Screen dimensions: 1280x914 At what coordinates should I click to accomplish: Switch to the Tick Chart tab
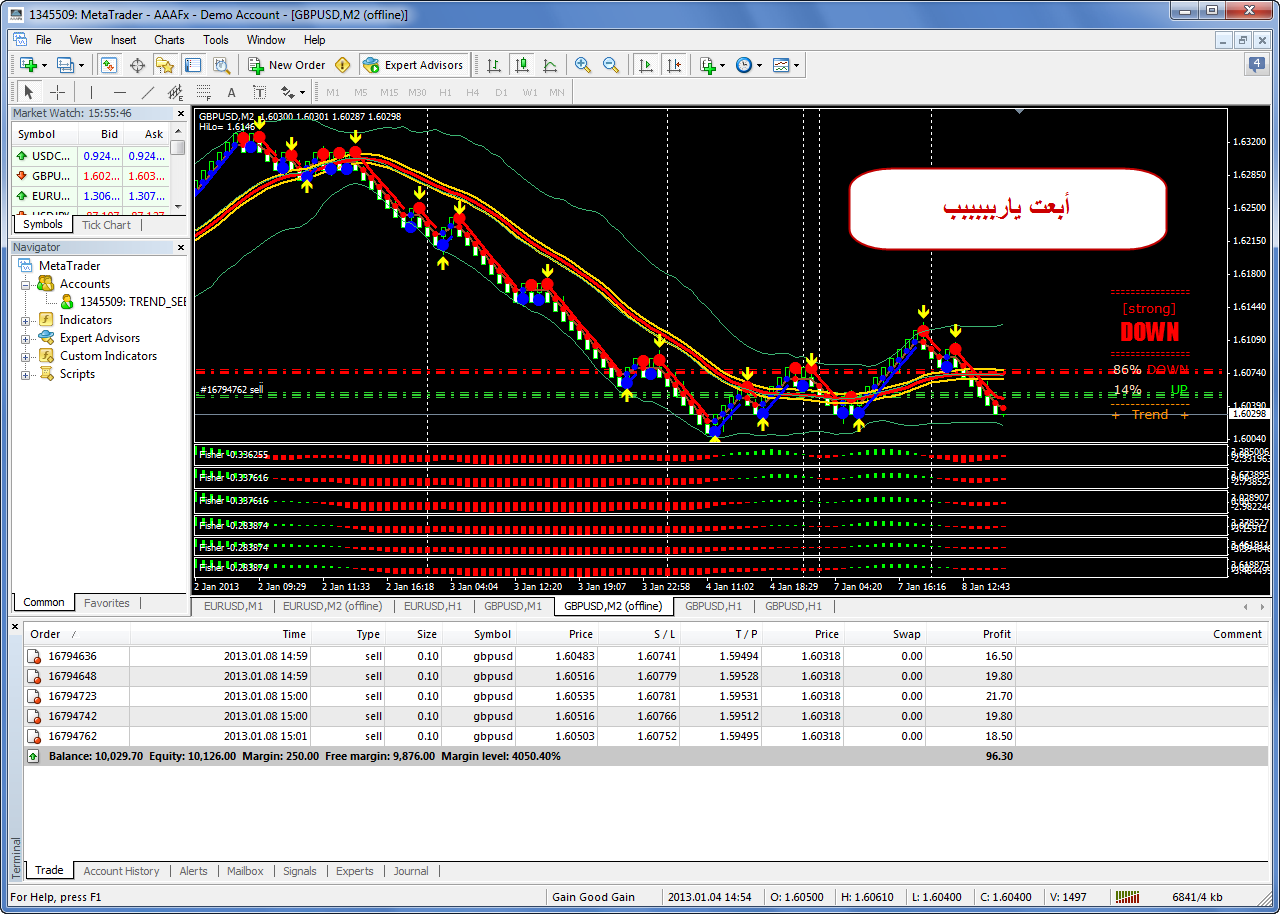point(106,225)
